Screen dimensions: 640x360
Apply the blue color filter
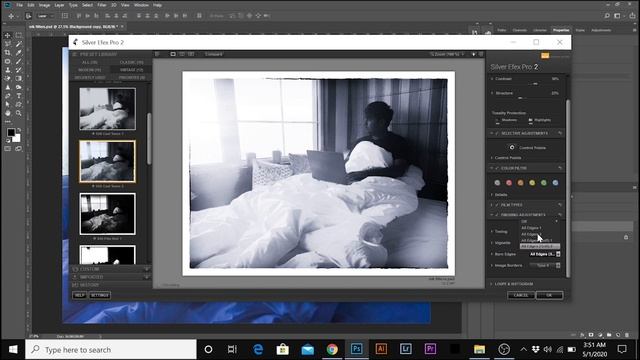click(x=556, y=183)
